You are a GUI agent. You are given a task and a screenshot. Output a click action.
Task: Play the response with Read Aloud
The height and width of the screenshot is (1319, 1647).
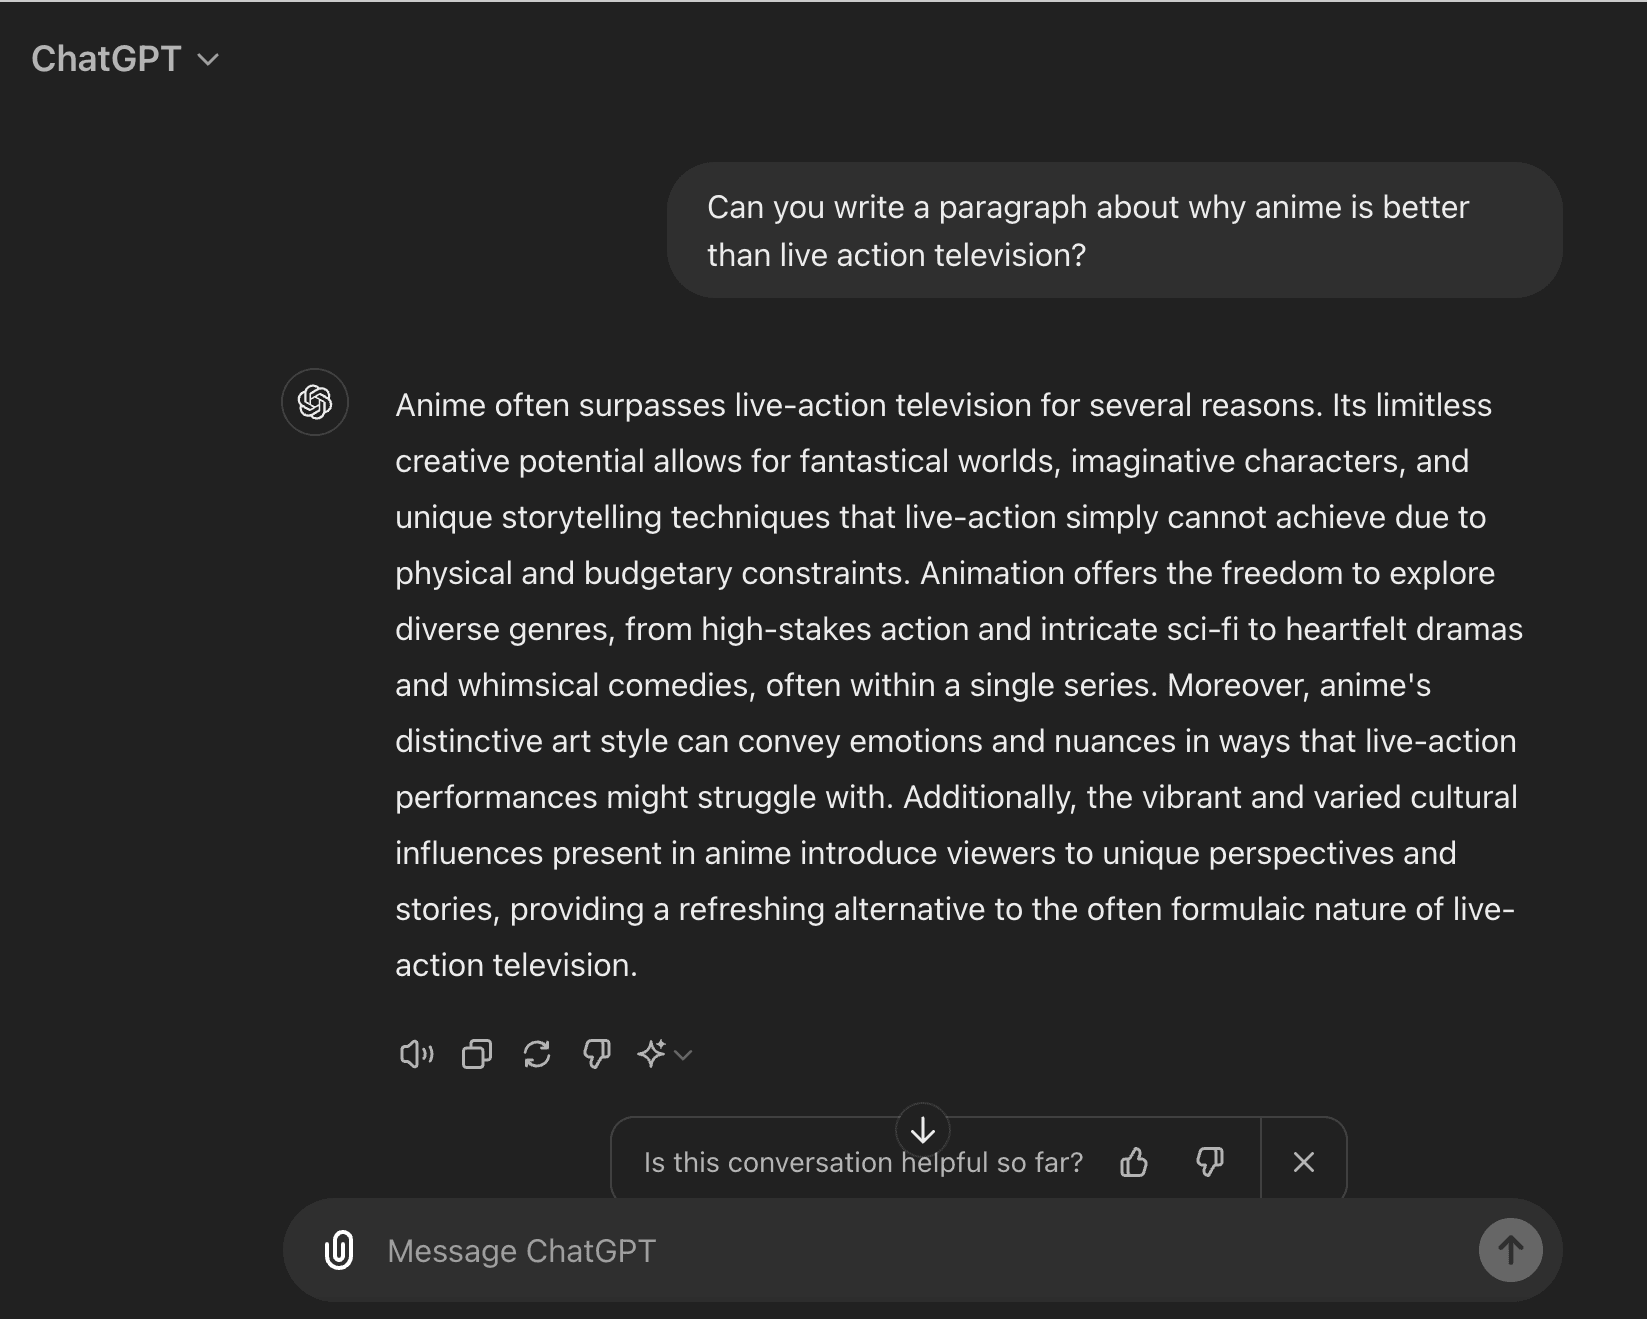[x=416, y=1054]
